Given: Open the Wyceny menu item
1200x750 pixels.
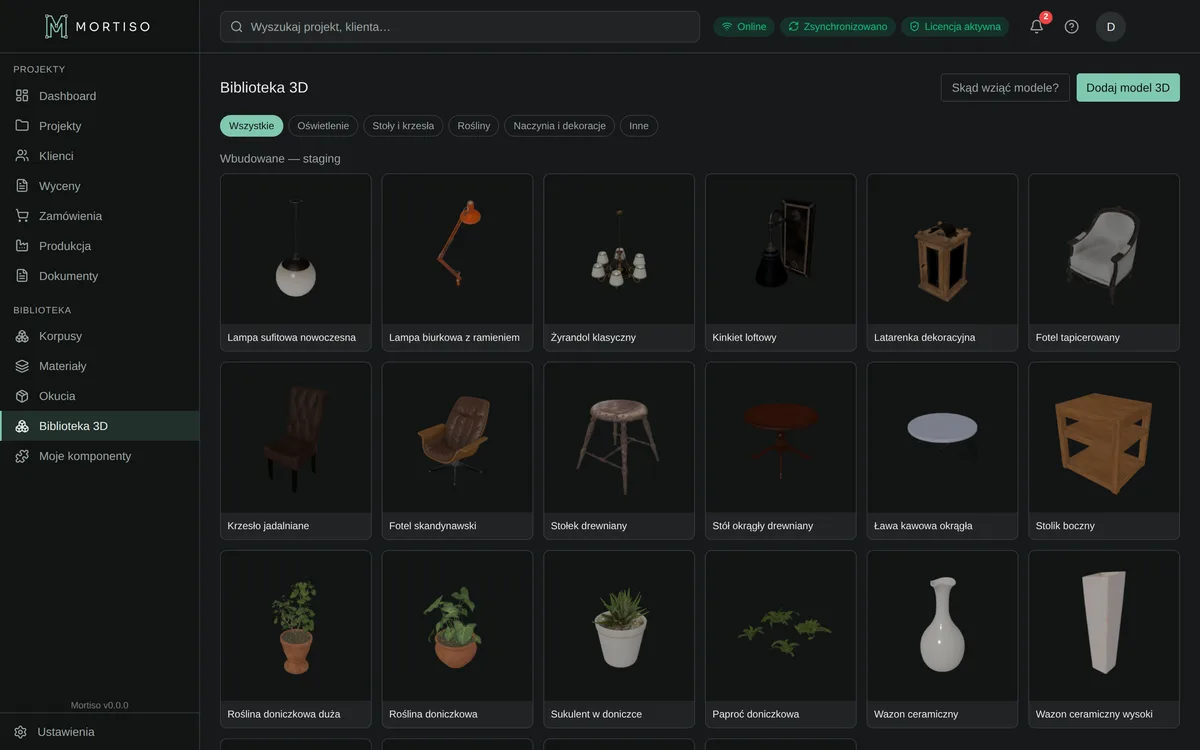Looking at the screenshot, I should point(100,186).
